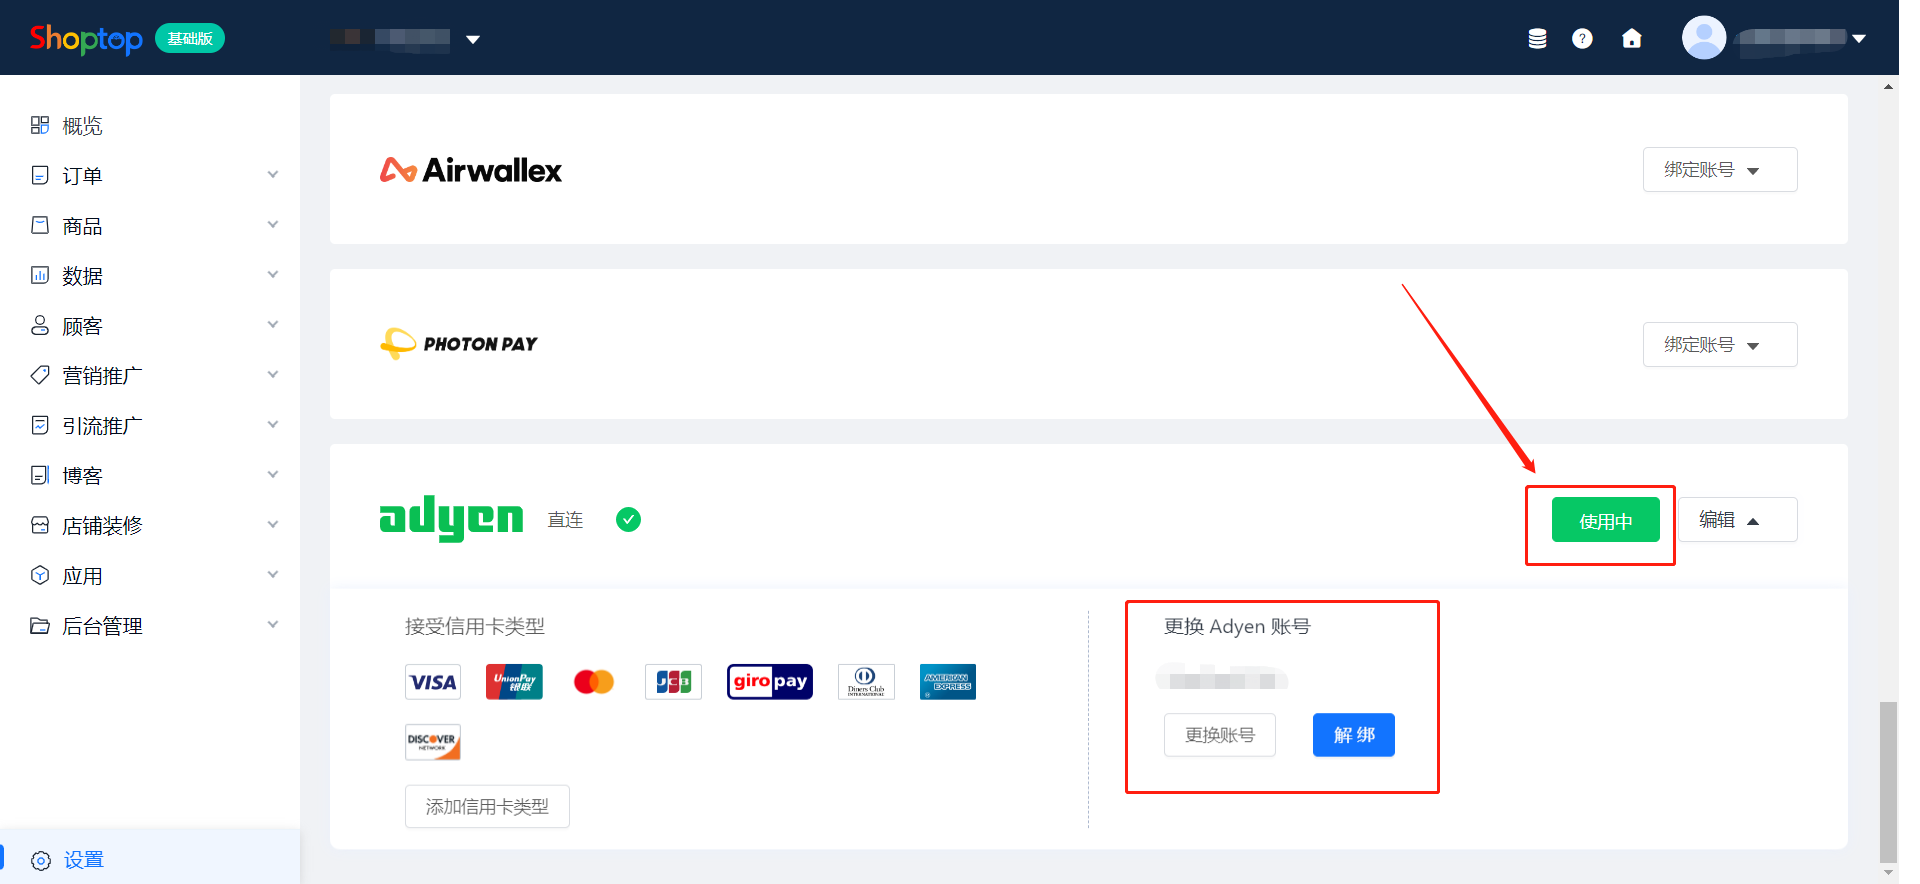Screen dimensions: 1920x884
Task: Click the database stack icon in header
Action: tap(1538, 39)
